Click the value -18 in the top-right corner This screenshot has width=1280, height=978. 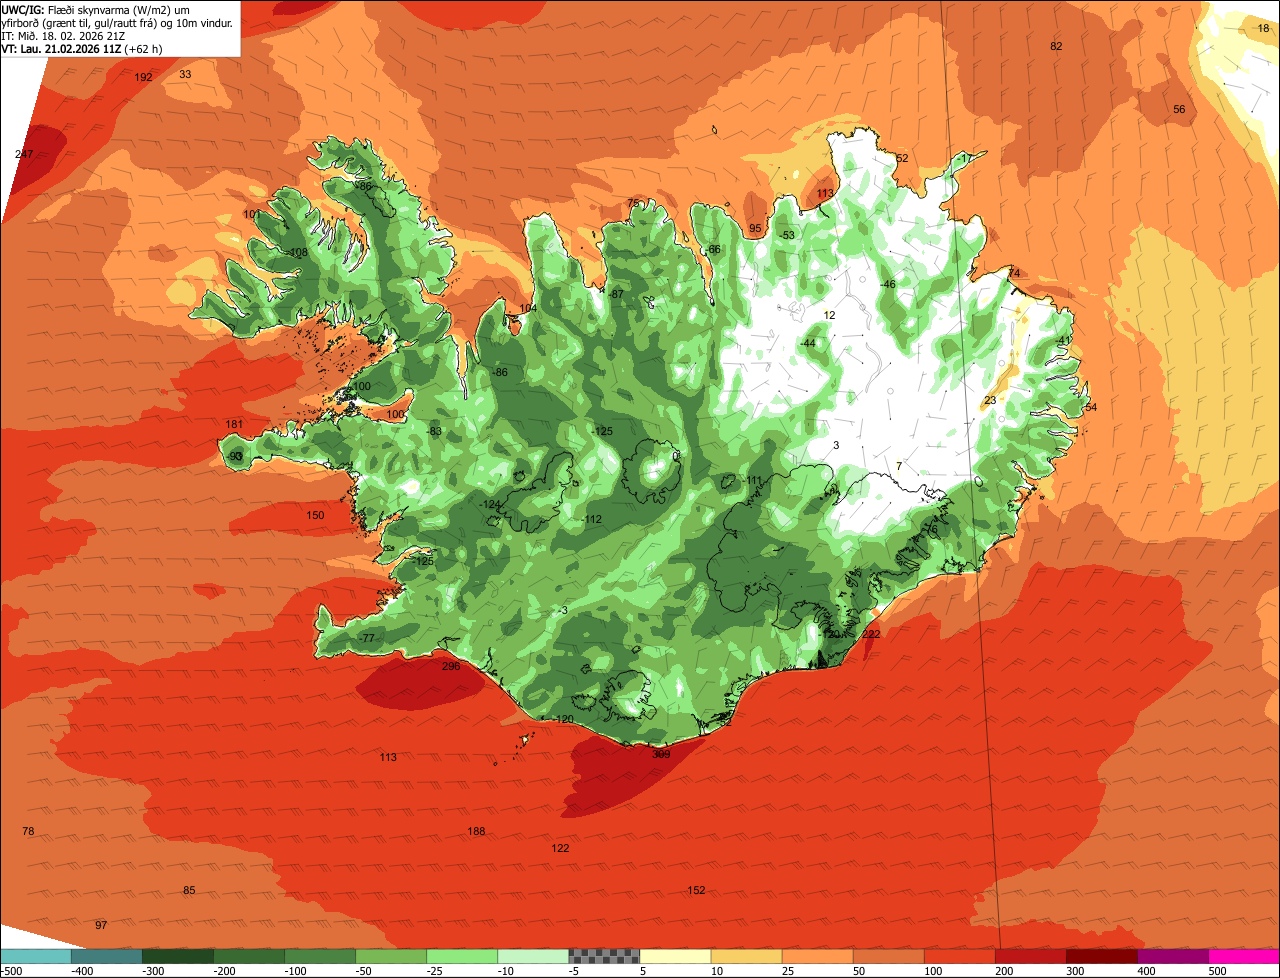pos(1262,28)
